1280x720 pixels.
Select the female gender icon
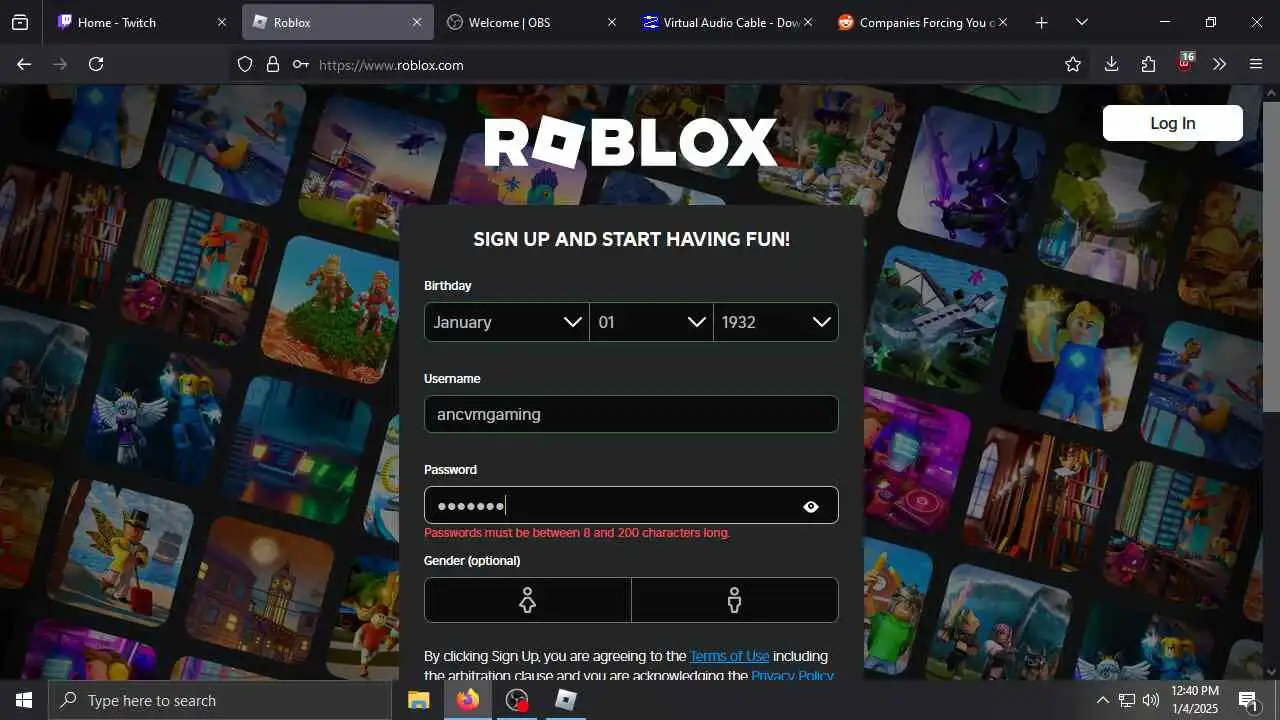pyautogui.click(x=528, y=600)
